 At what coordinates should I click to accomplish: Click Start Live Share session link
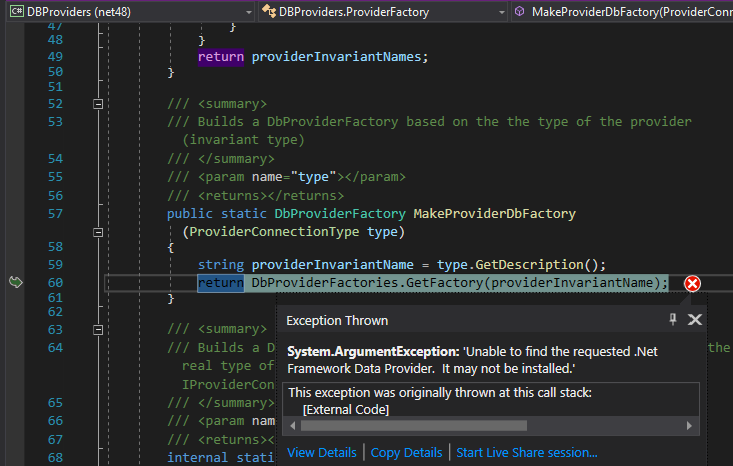(527, 452)
